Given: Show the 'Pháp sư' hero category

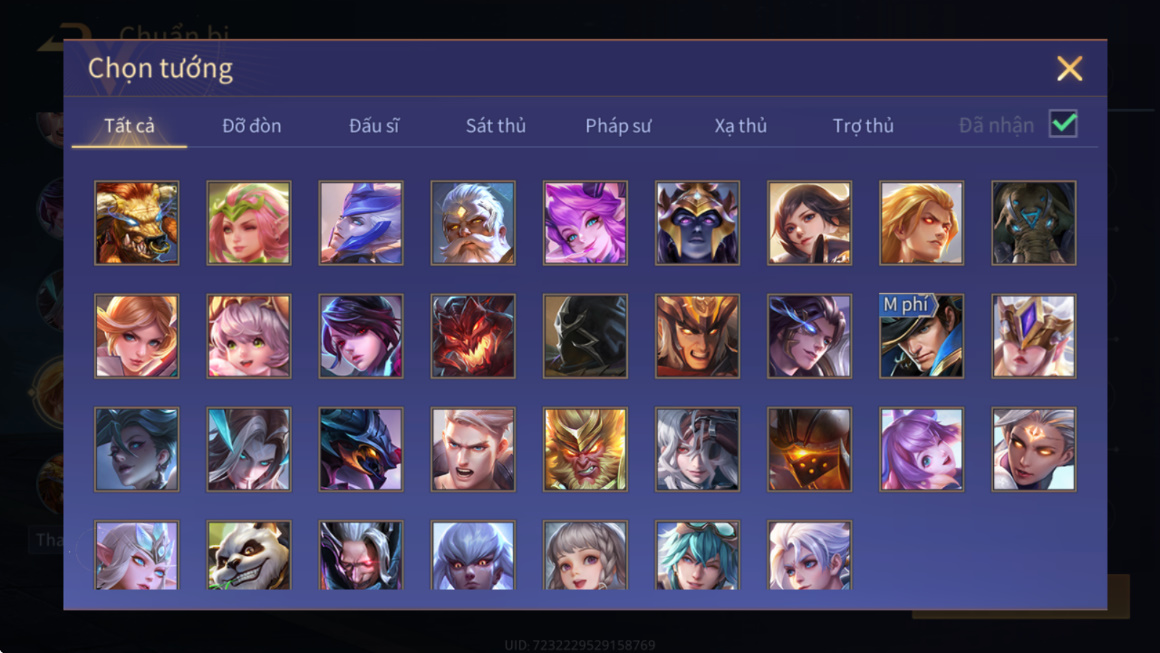Looking at the screenshot, I should click(618, 126).
